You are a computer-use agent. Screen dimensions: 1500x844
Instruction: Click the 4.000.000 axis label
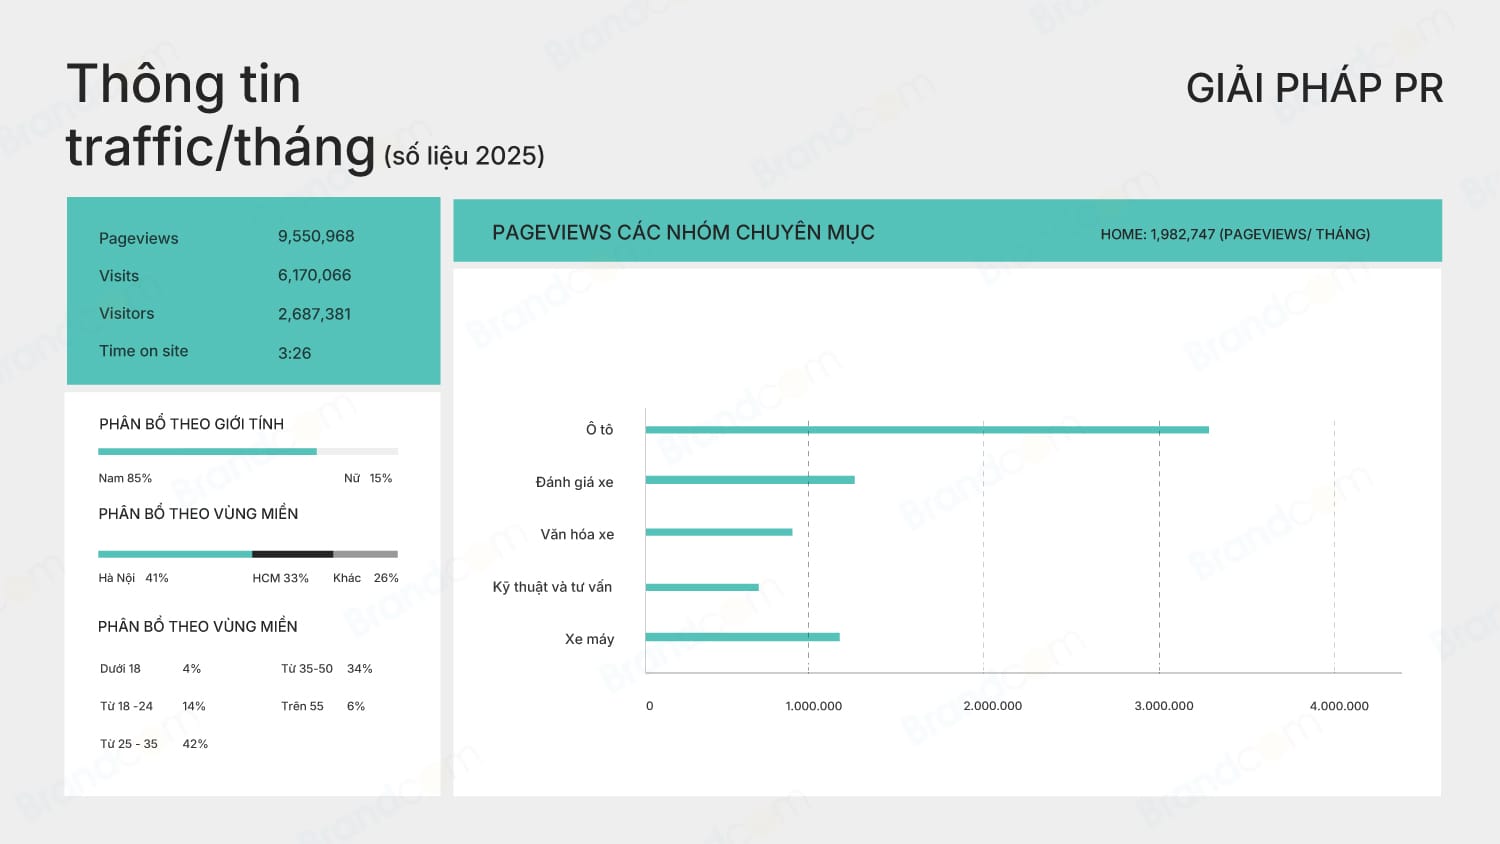[x=1338, y=706]
